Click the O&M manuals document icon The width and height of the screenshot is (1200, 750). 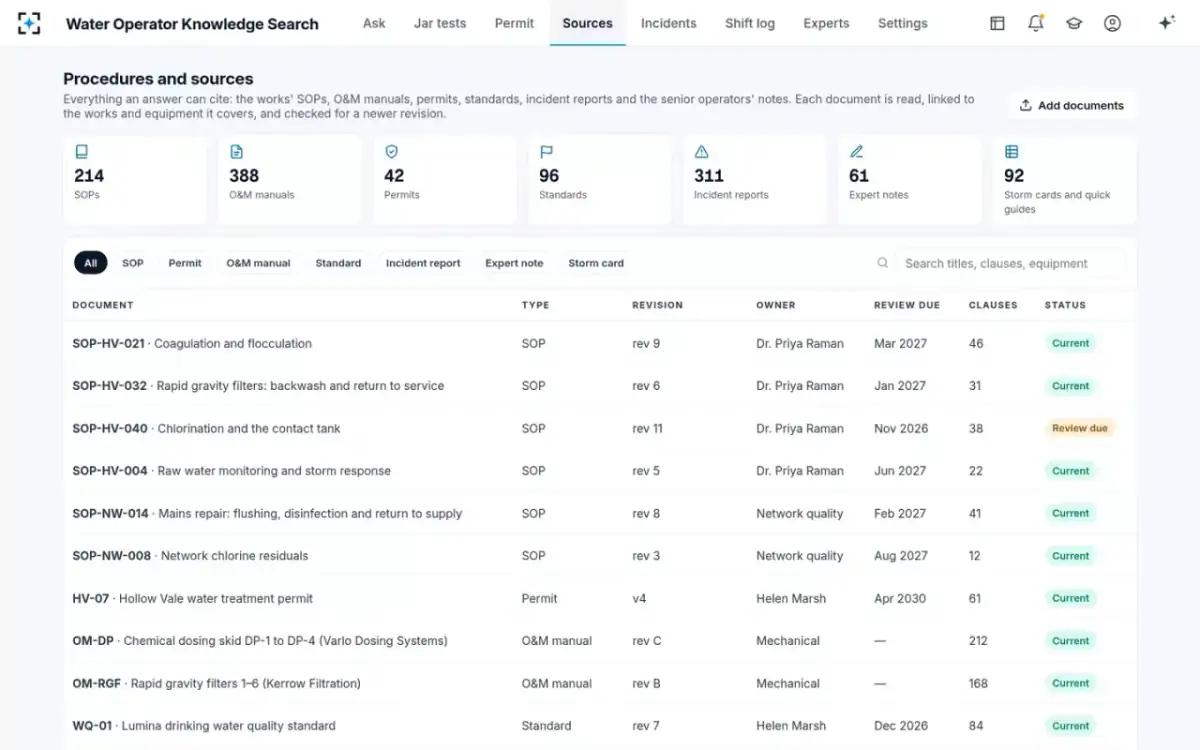tap(237, 152)
